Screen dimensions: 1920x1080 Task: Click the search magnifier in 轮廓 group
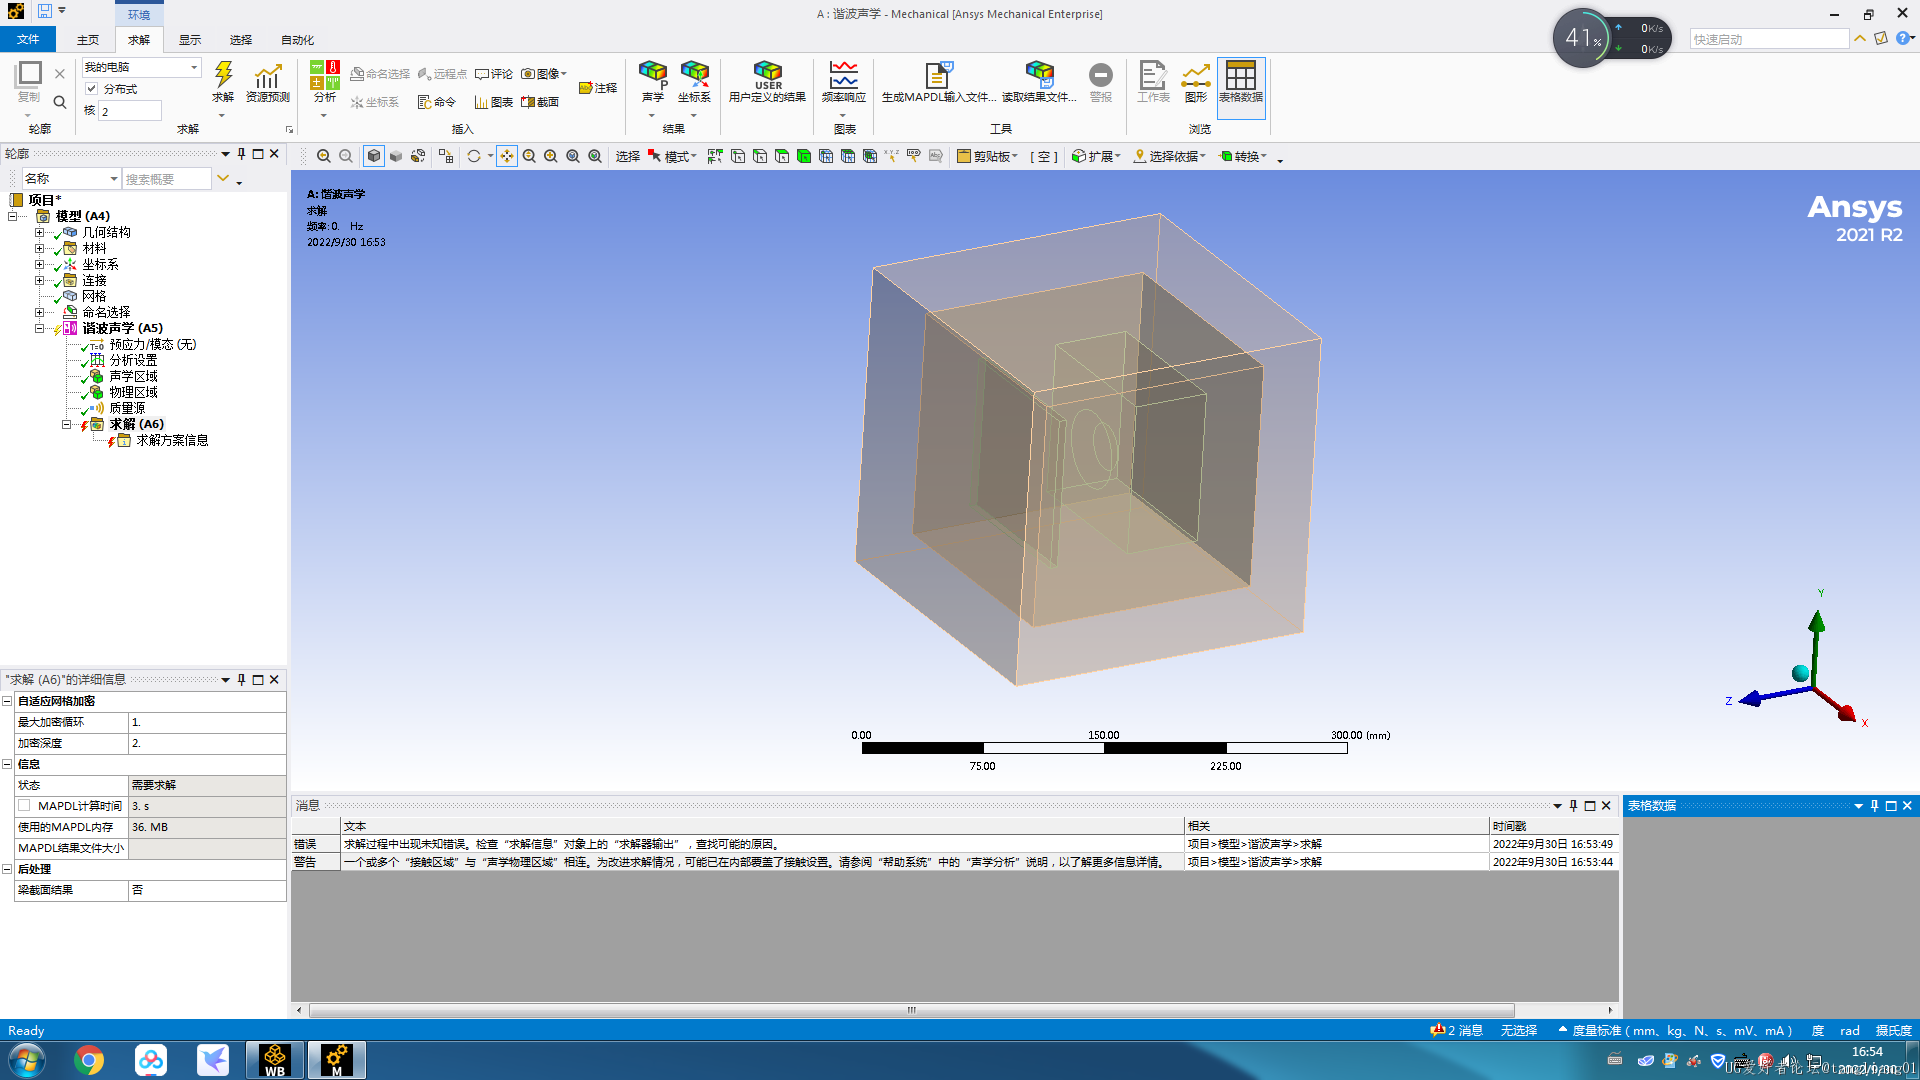(60, 102)
